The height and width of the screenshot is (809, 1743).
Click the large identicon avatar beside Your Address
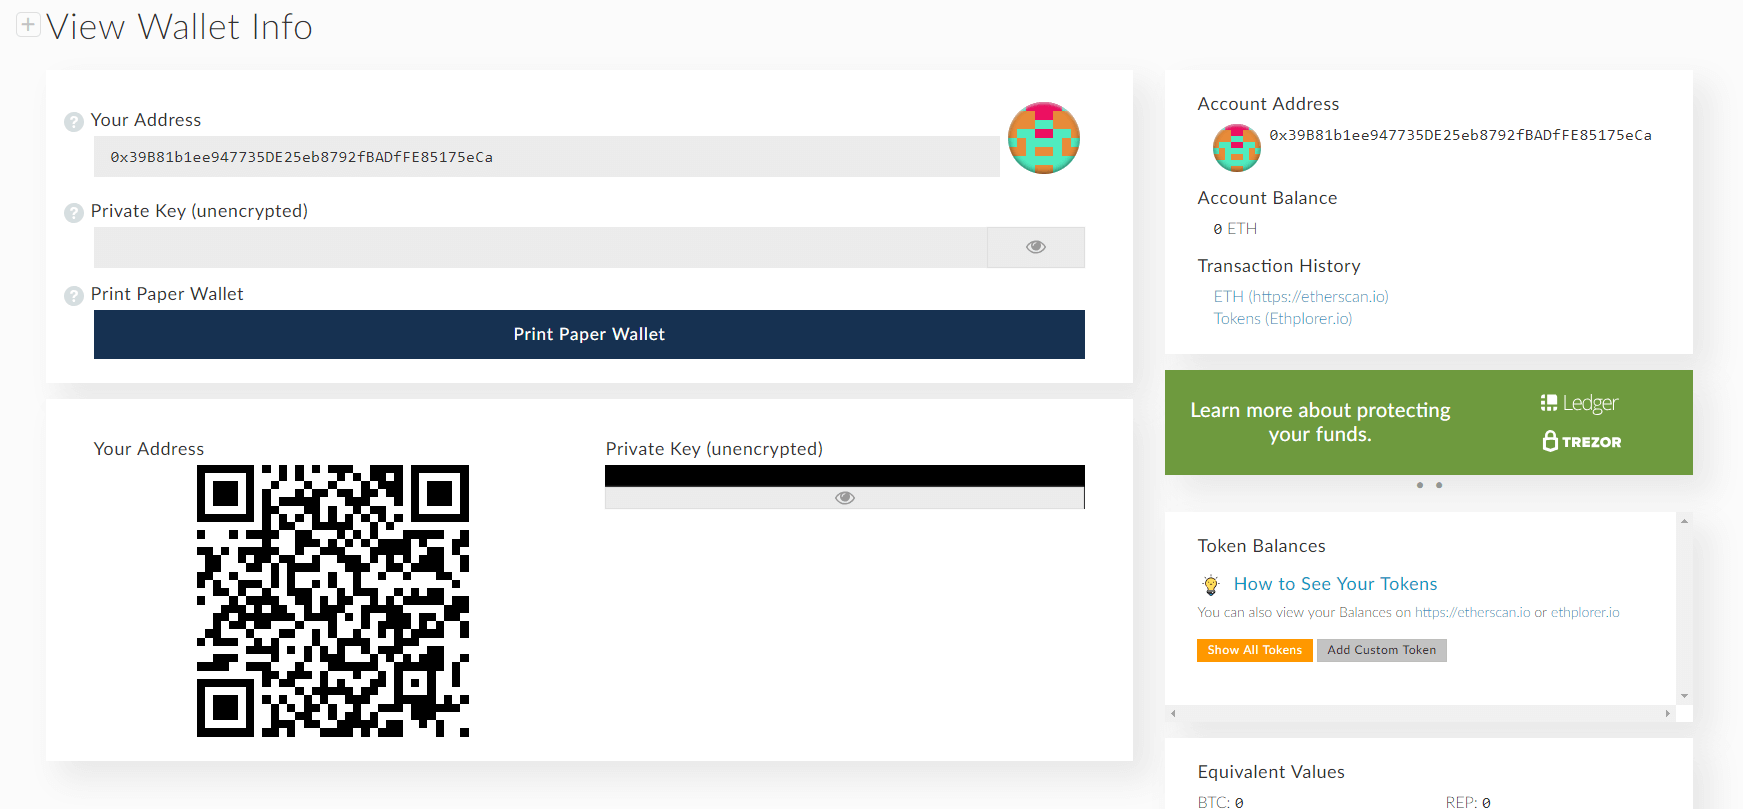click(x=1043, y=138)
